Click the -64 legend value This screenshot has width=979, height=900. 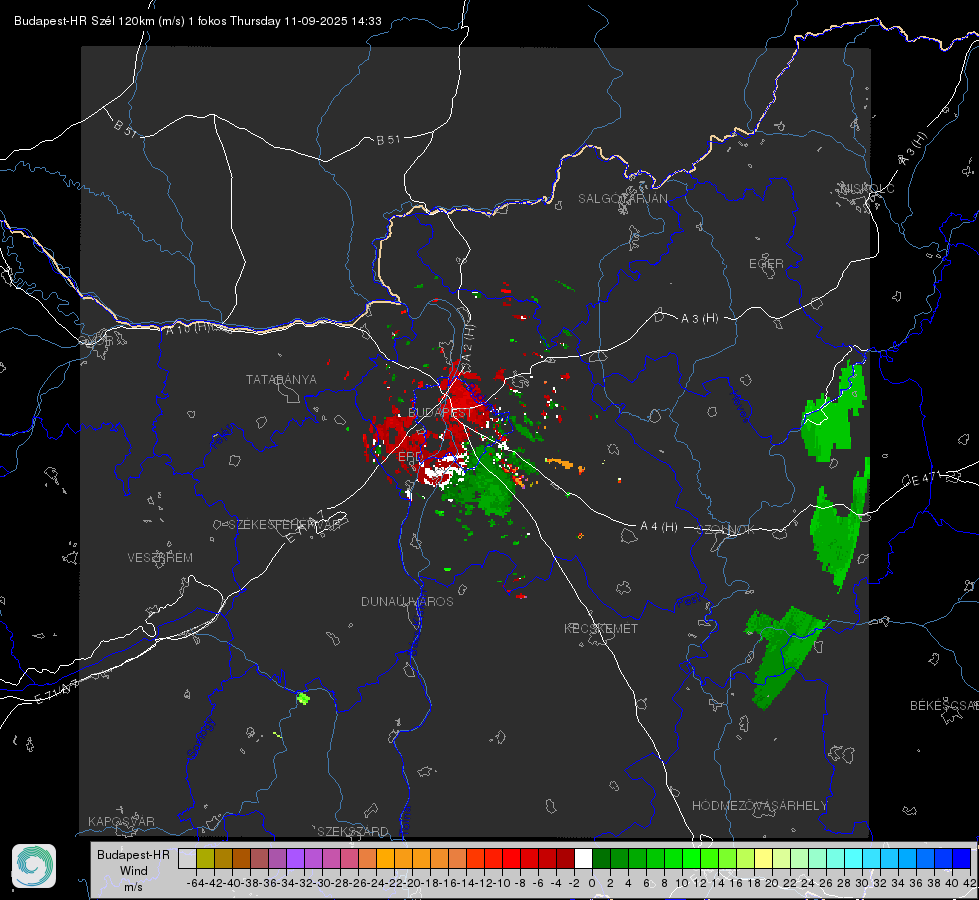pos(195,883)
